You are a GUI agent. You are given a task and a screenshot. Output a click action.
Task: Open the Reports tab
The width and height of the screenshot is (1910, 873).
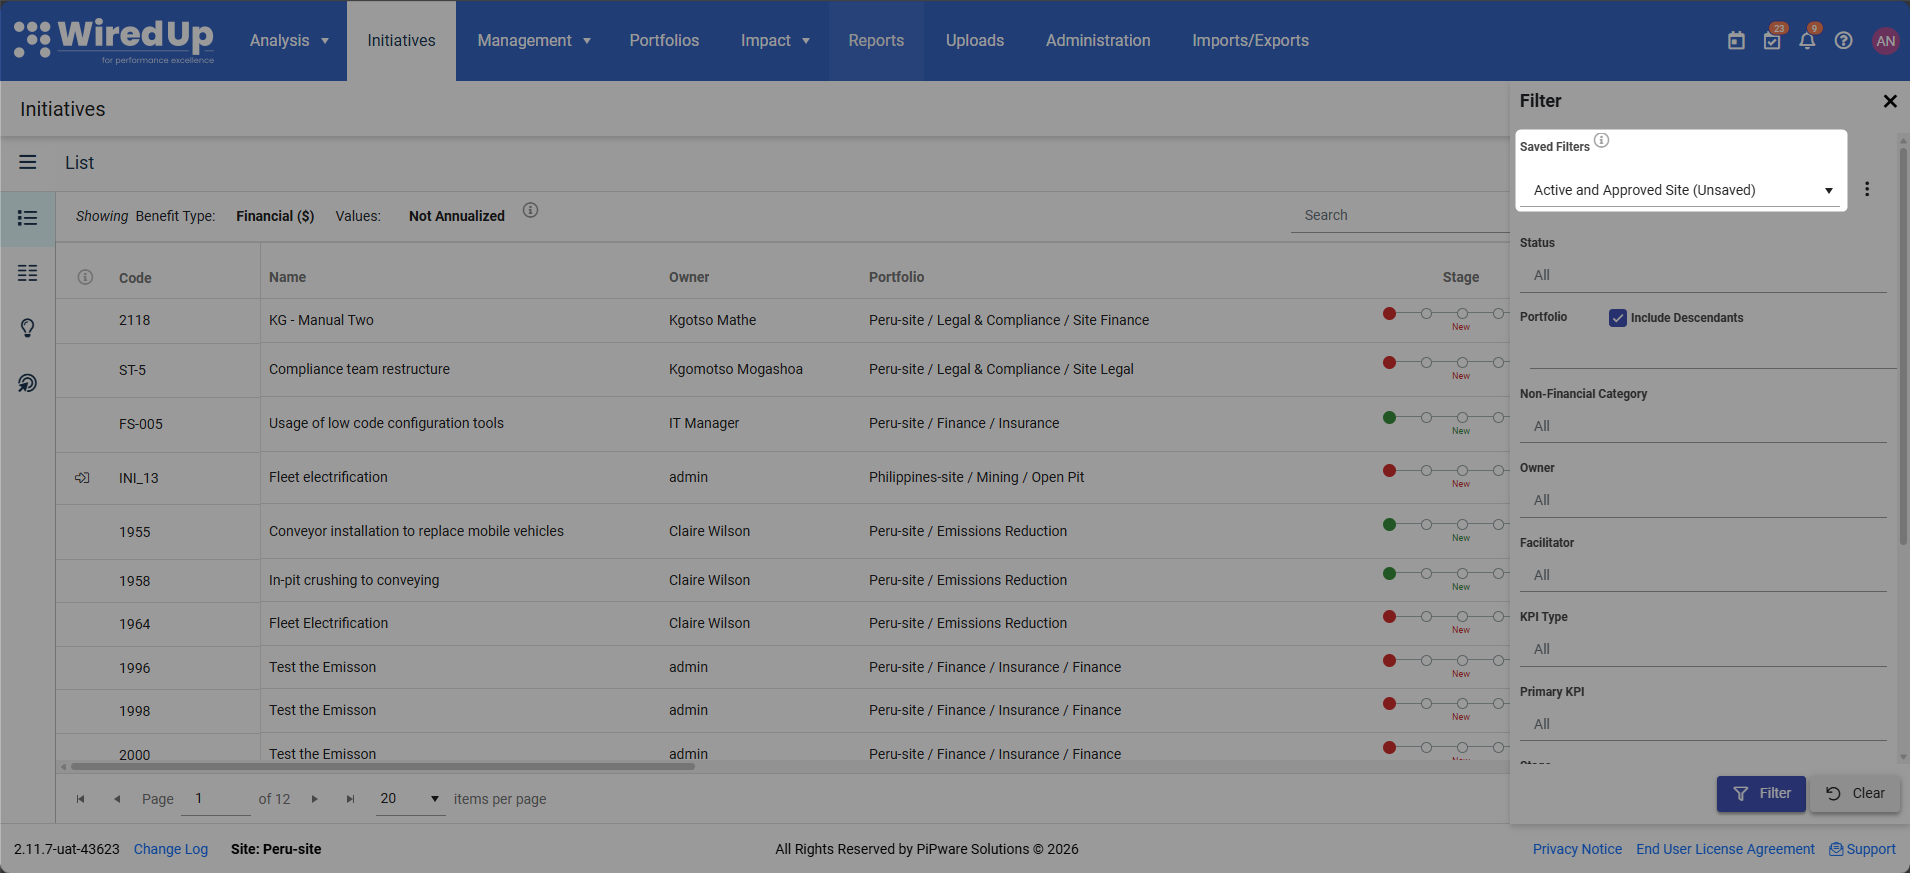[x=876, y=41]
